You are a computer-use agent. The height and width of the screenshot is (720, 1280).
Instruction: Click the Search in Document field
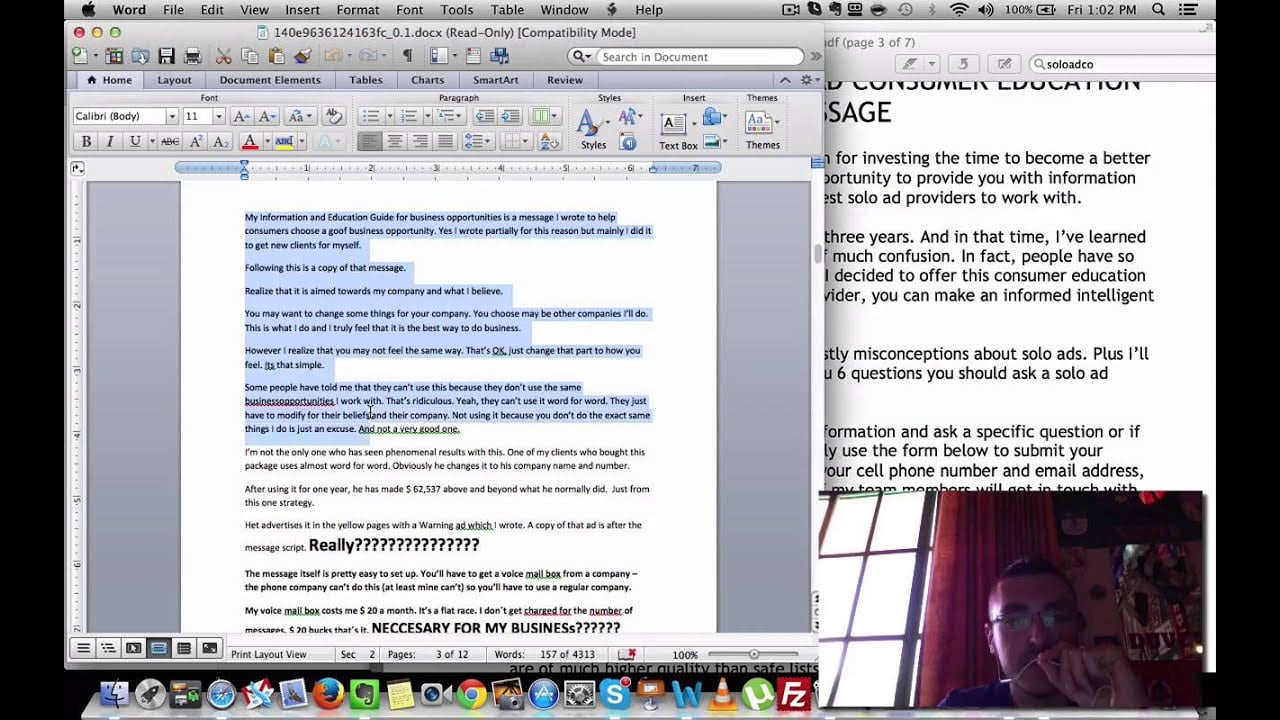point(697,57)
